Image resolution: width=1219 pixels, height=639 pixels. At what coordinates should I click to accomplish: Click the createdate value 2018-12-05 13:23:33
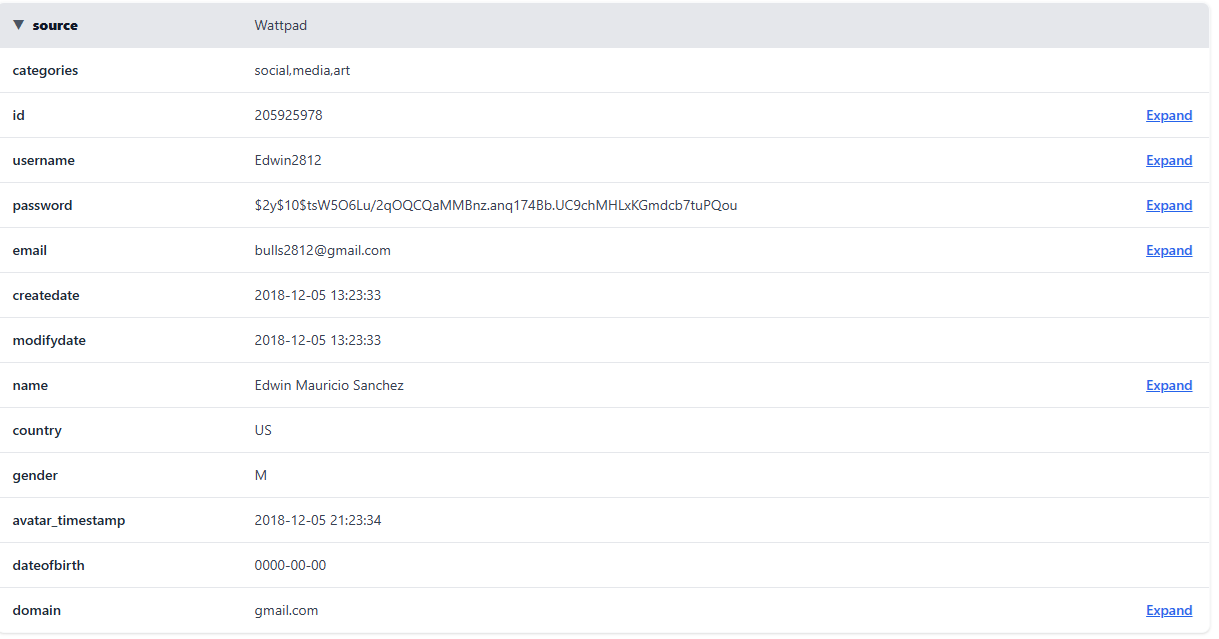click(x=318, y=295)
